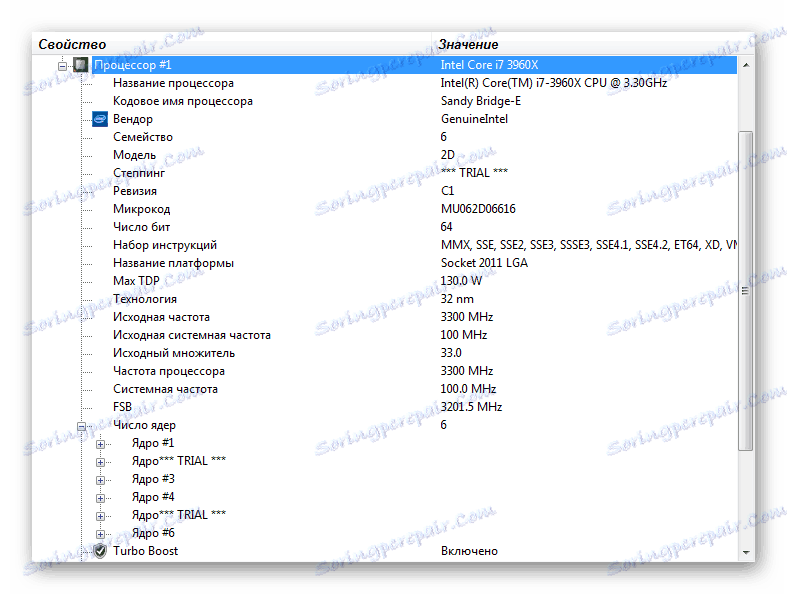Select the Технология row
The image size is (787, 594).
point(414,299)
